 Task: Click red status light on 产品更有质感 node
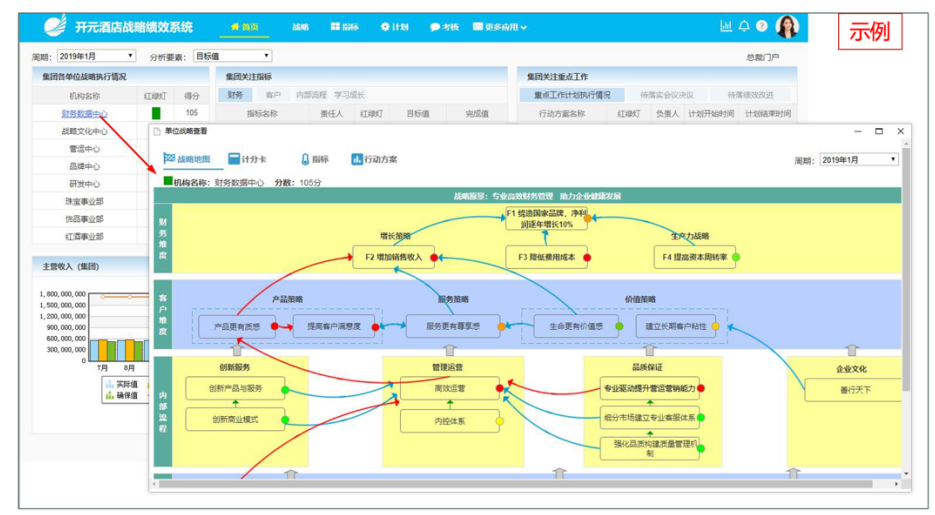point(275,326)
